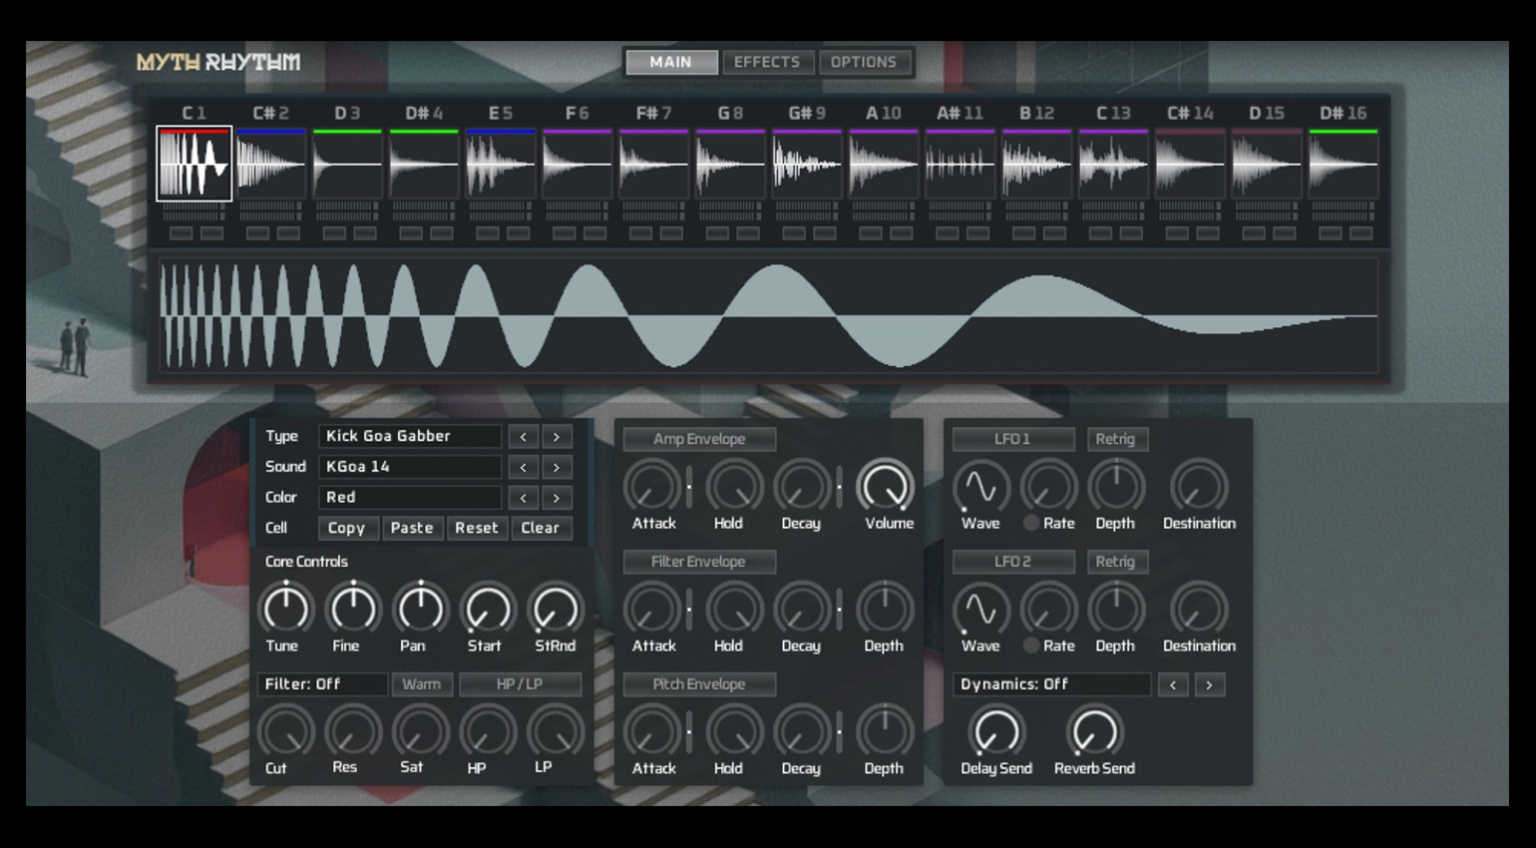
Task: Advance Dynamics mode with right arrow
Action: pyautogui.click(x=1209, y=685)
